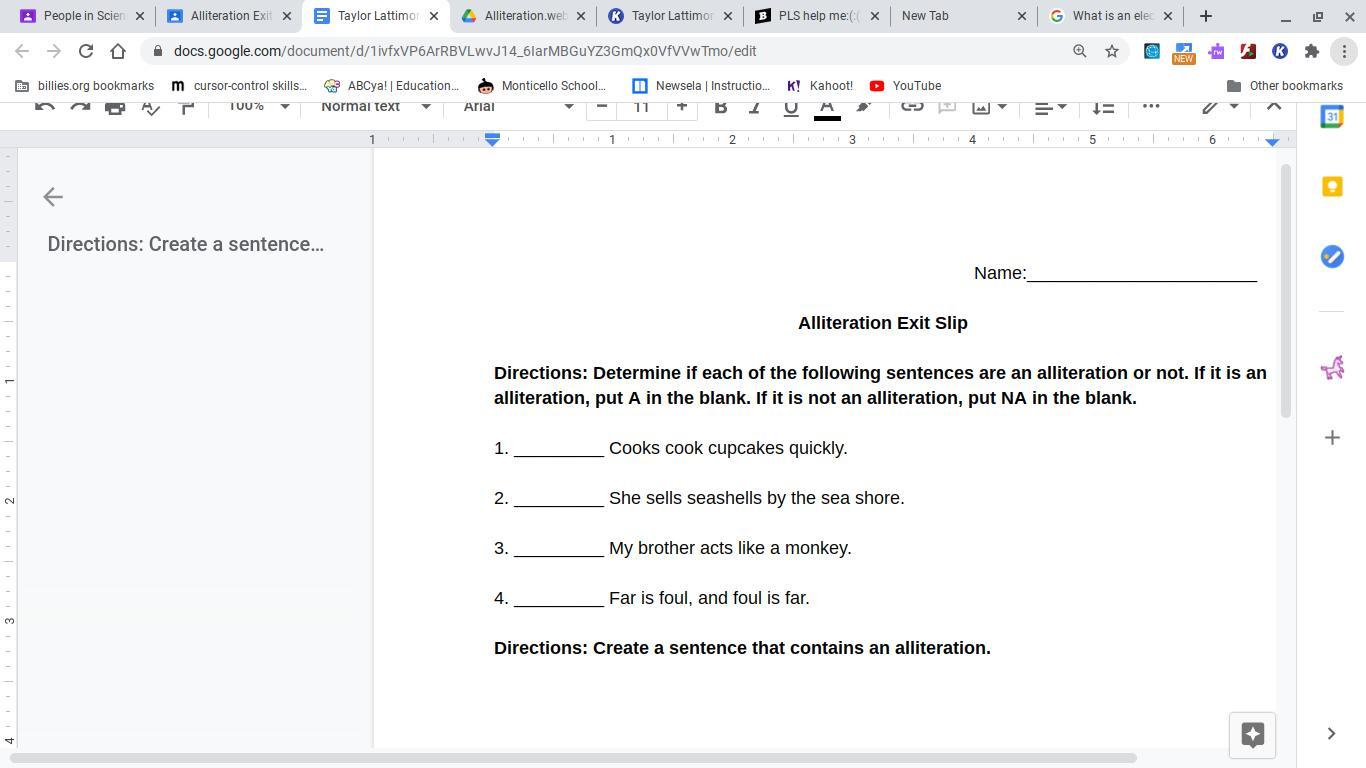The width and height of the screenshot is (1366, 768).
Task: Open the YouTube bookmark
Action: [x=905, y=86]
